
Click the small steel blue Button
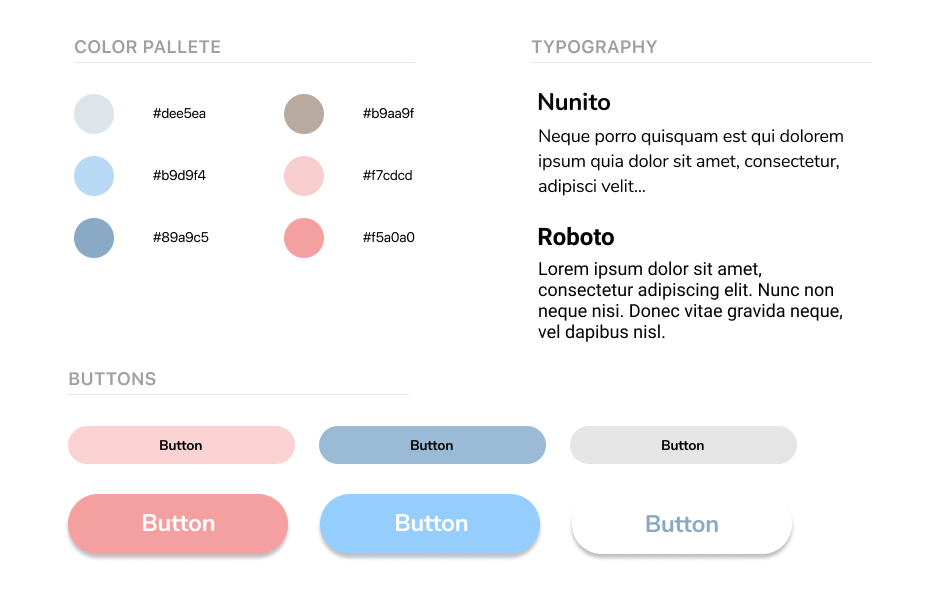(432, 445)
